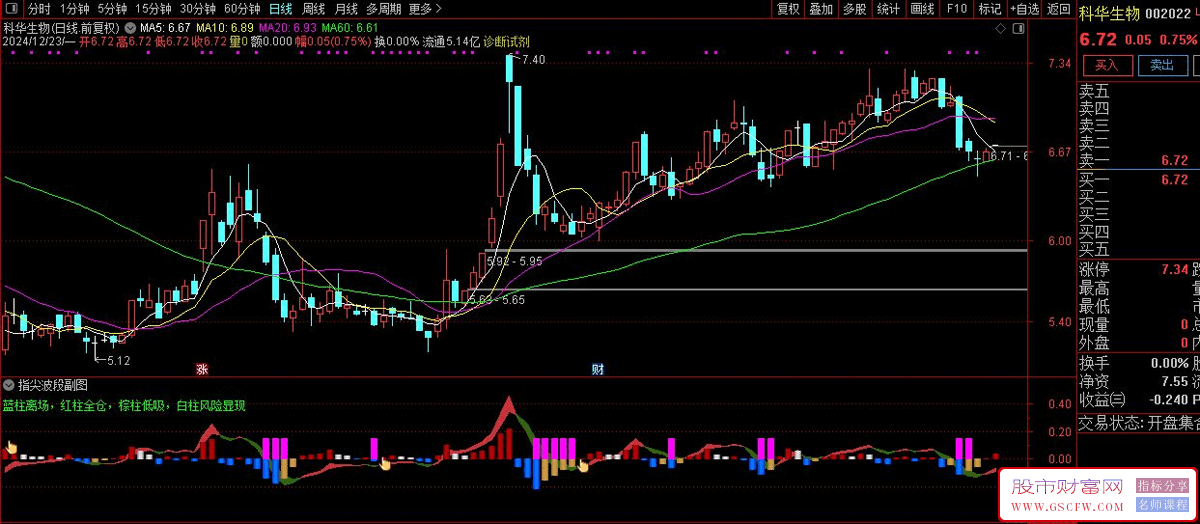The image size is (1200, 524).
Task: Click the 涨停 limit-up row
Action: click(x=1139, y=270)
